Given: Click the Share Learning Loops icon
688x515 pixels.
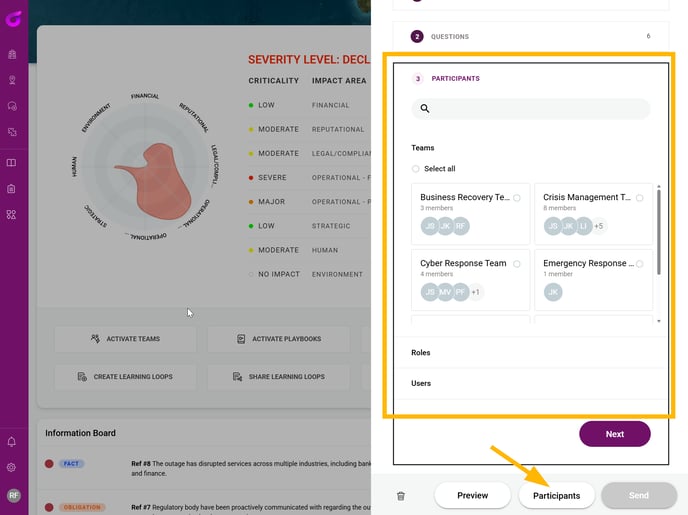Looking at the screenshot, I should 237,376.
